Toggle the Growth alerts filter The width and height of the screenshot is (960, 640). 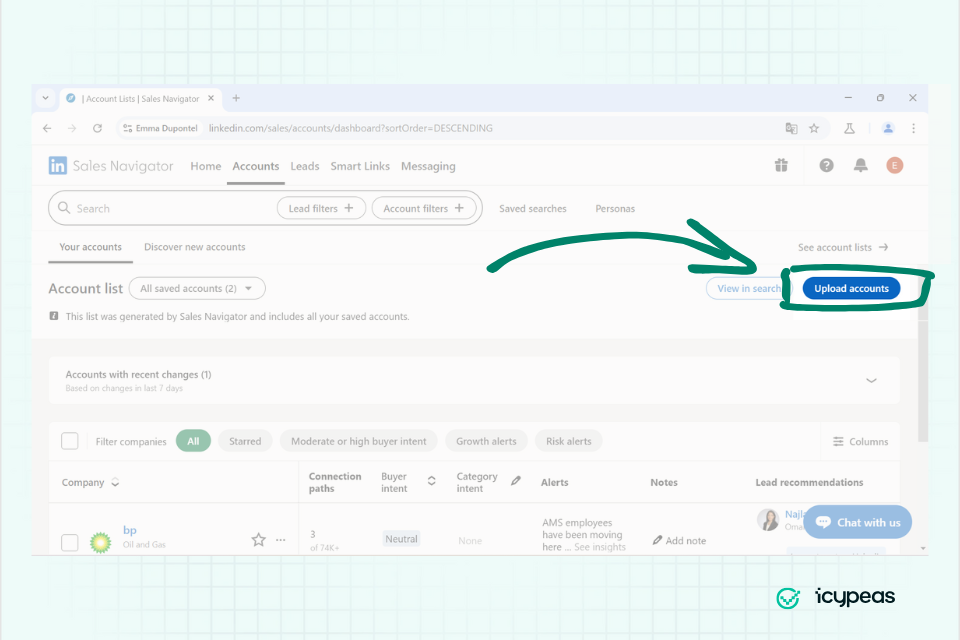(x=486, y=441)
